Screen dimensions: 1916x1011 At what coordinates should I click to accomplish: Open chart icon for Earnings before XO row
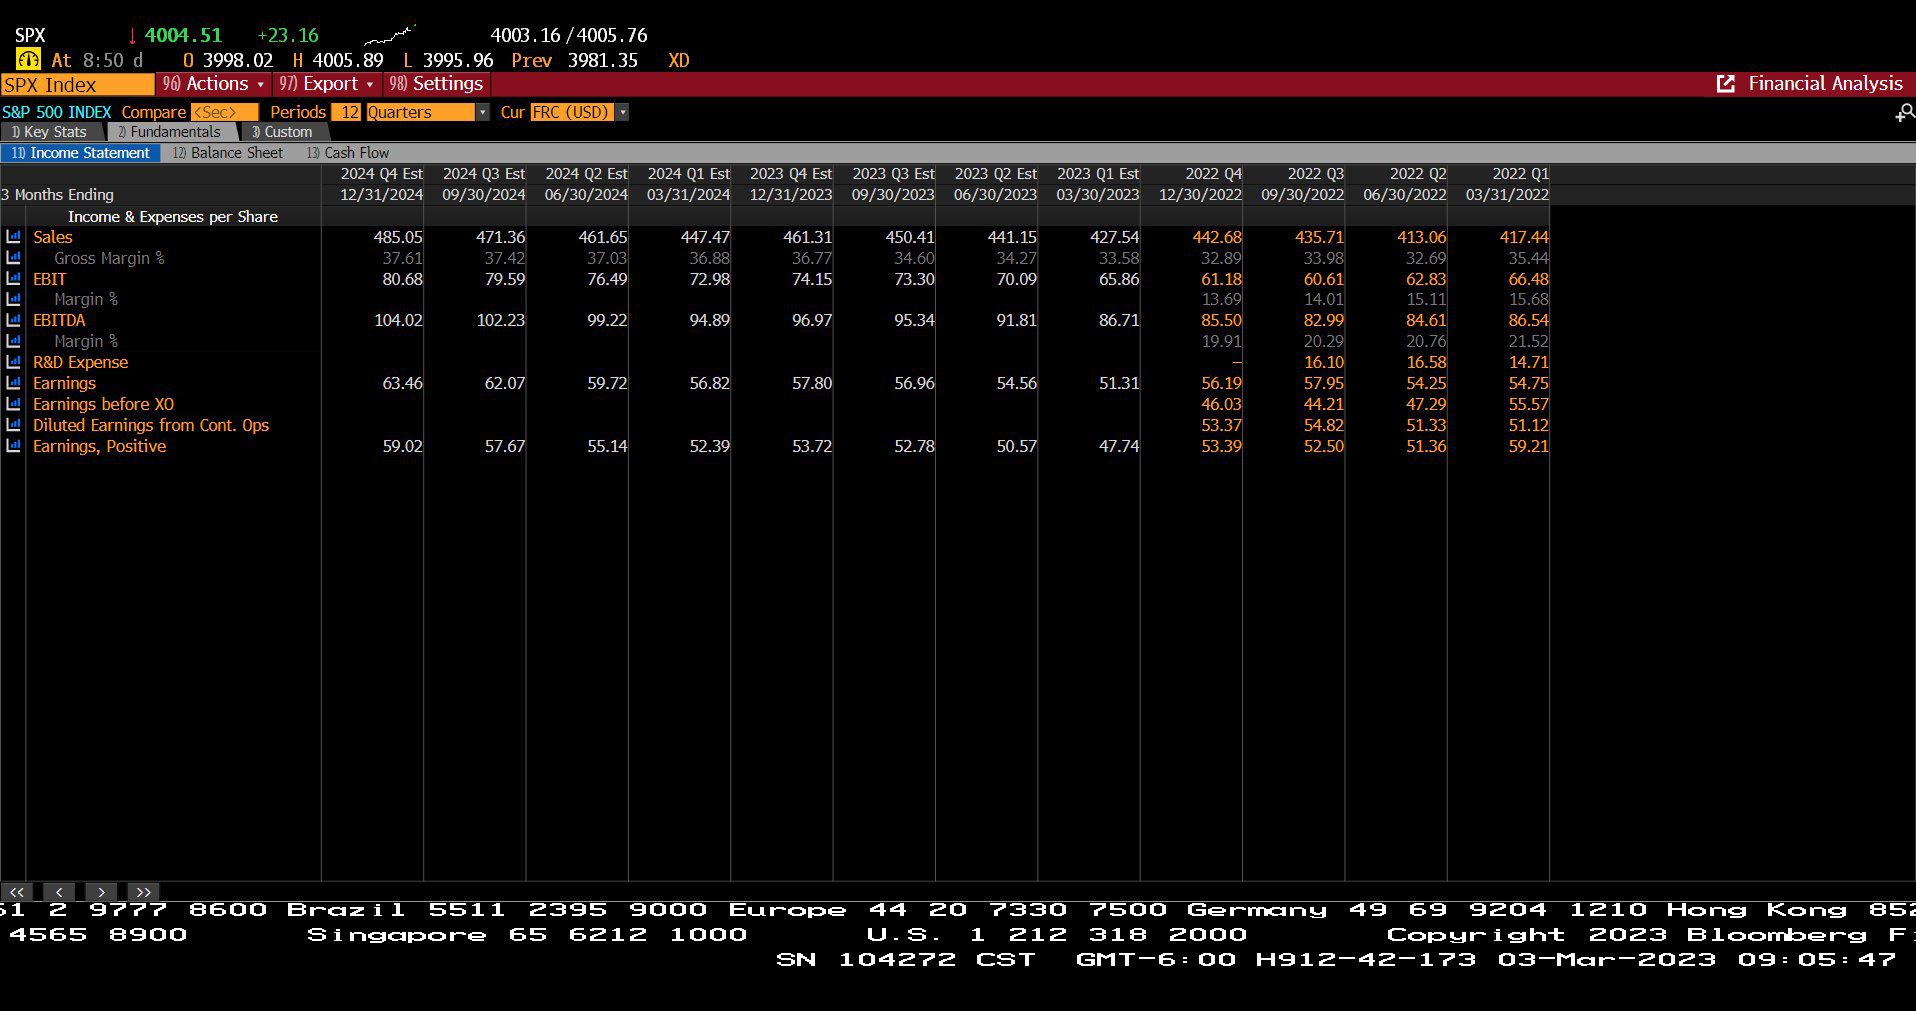click(13, 404)
